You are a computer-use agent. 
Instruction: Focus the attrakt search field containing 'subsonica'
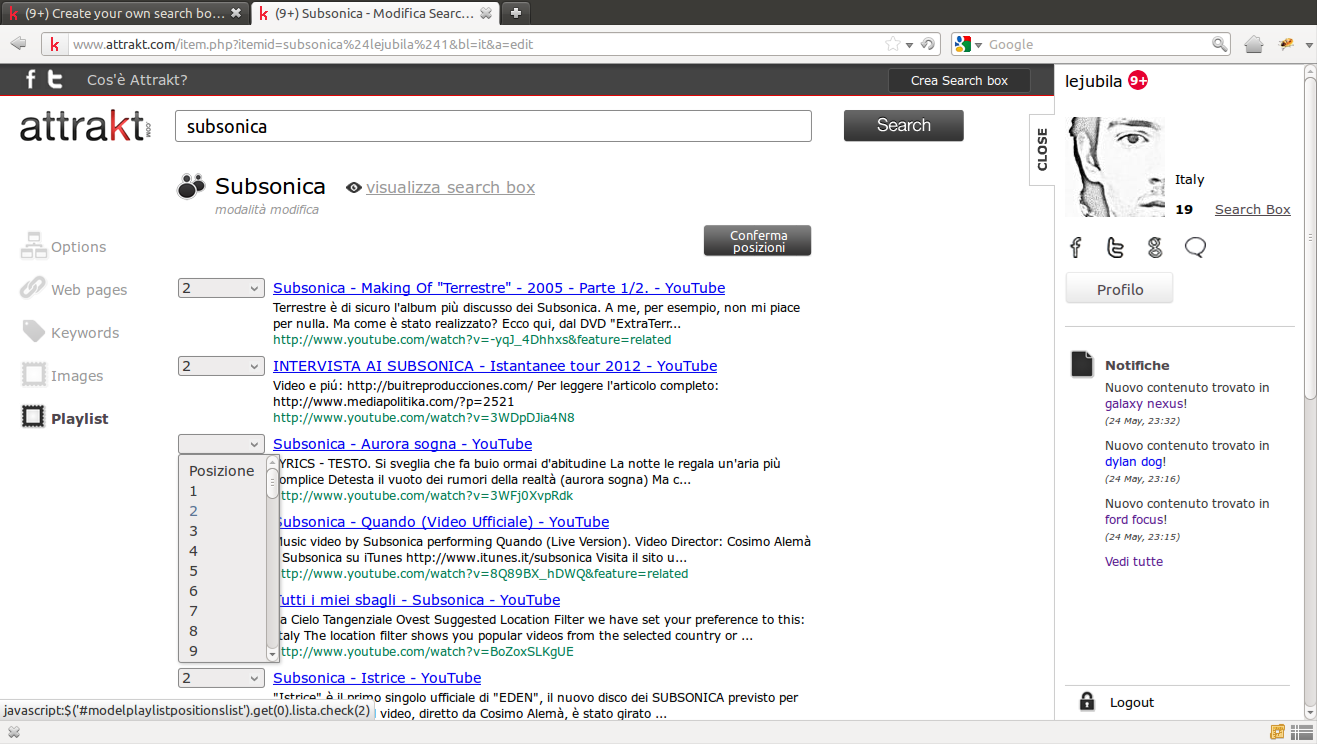click(x=493, y=126)
